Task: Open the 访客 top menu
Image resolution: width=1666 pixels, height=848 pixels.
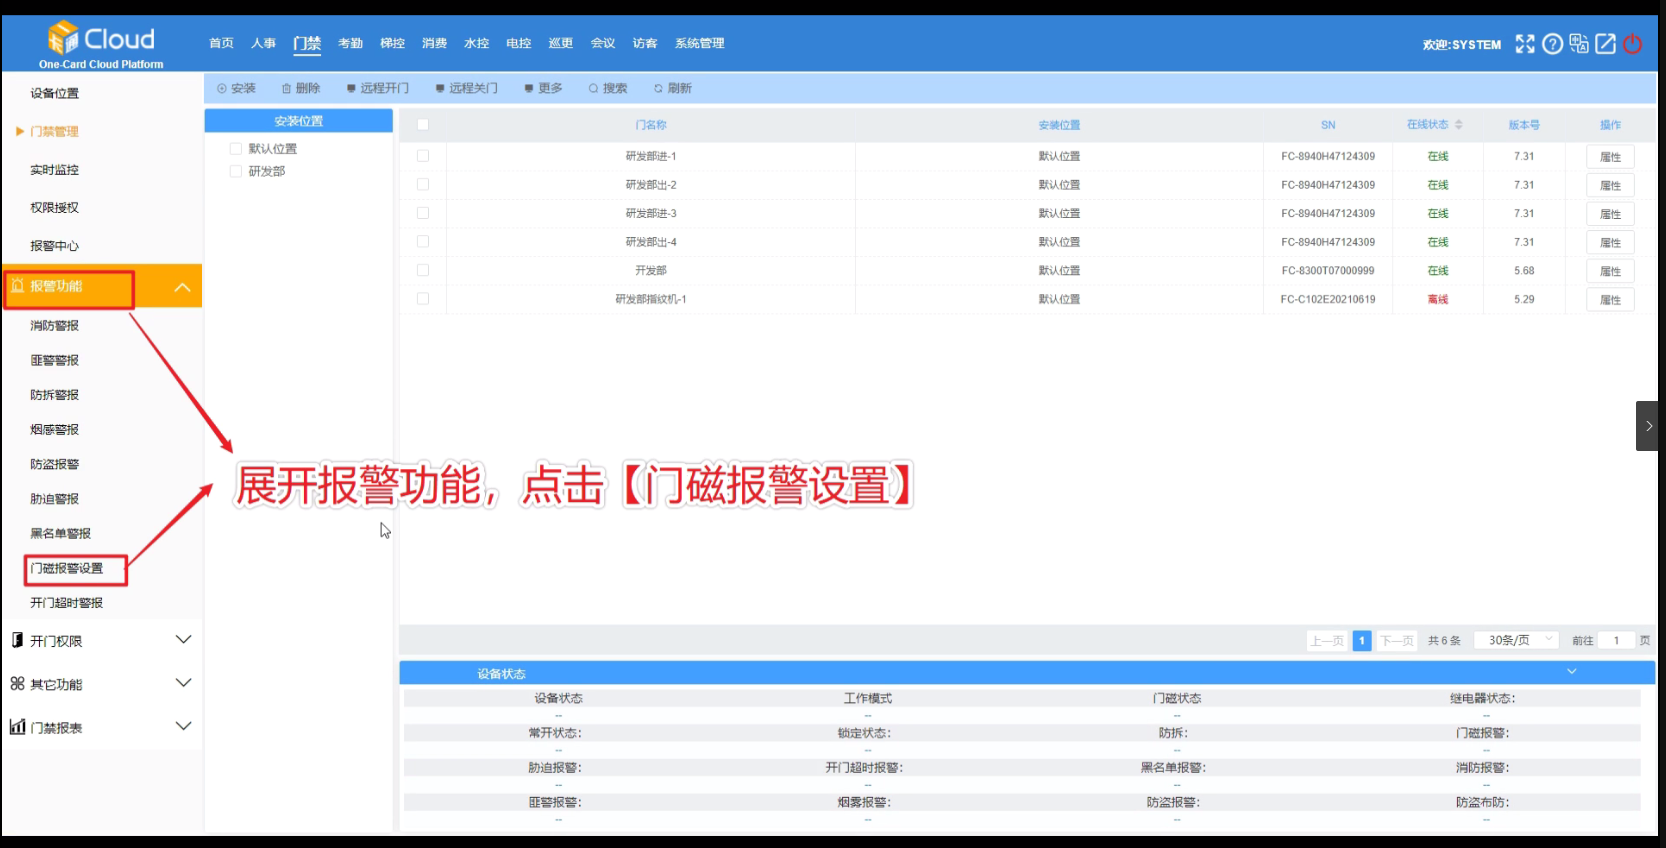Action: point(645,43)
